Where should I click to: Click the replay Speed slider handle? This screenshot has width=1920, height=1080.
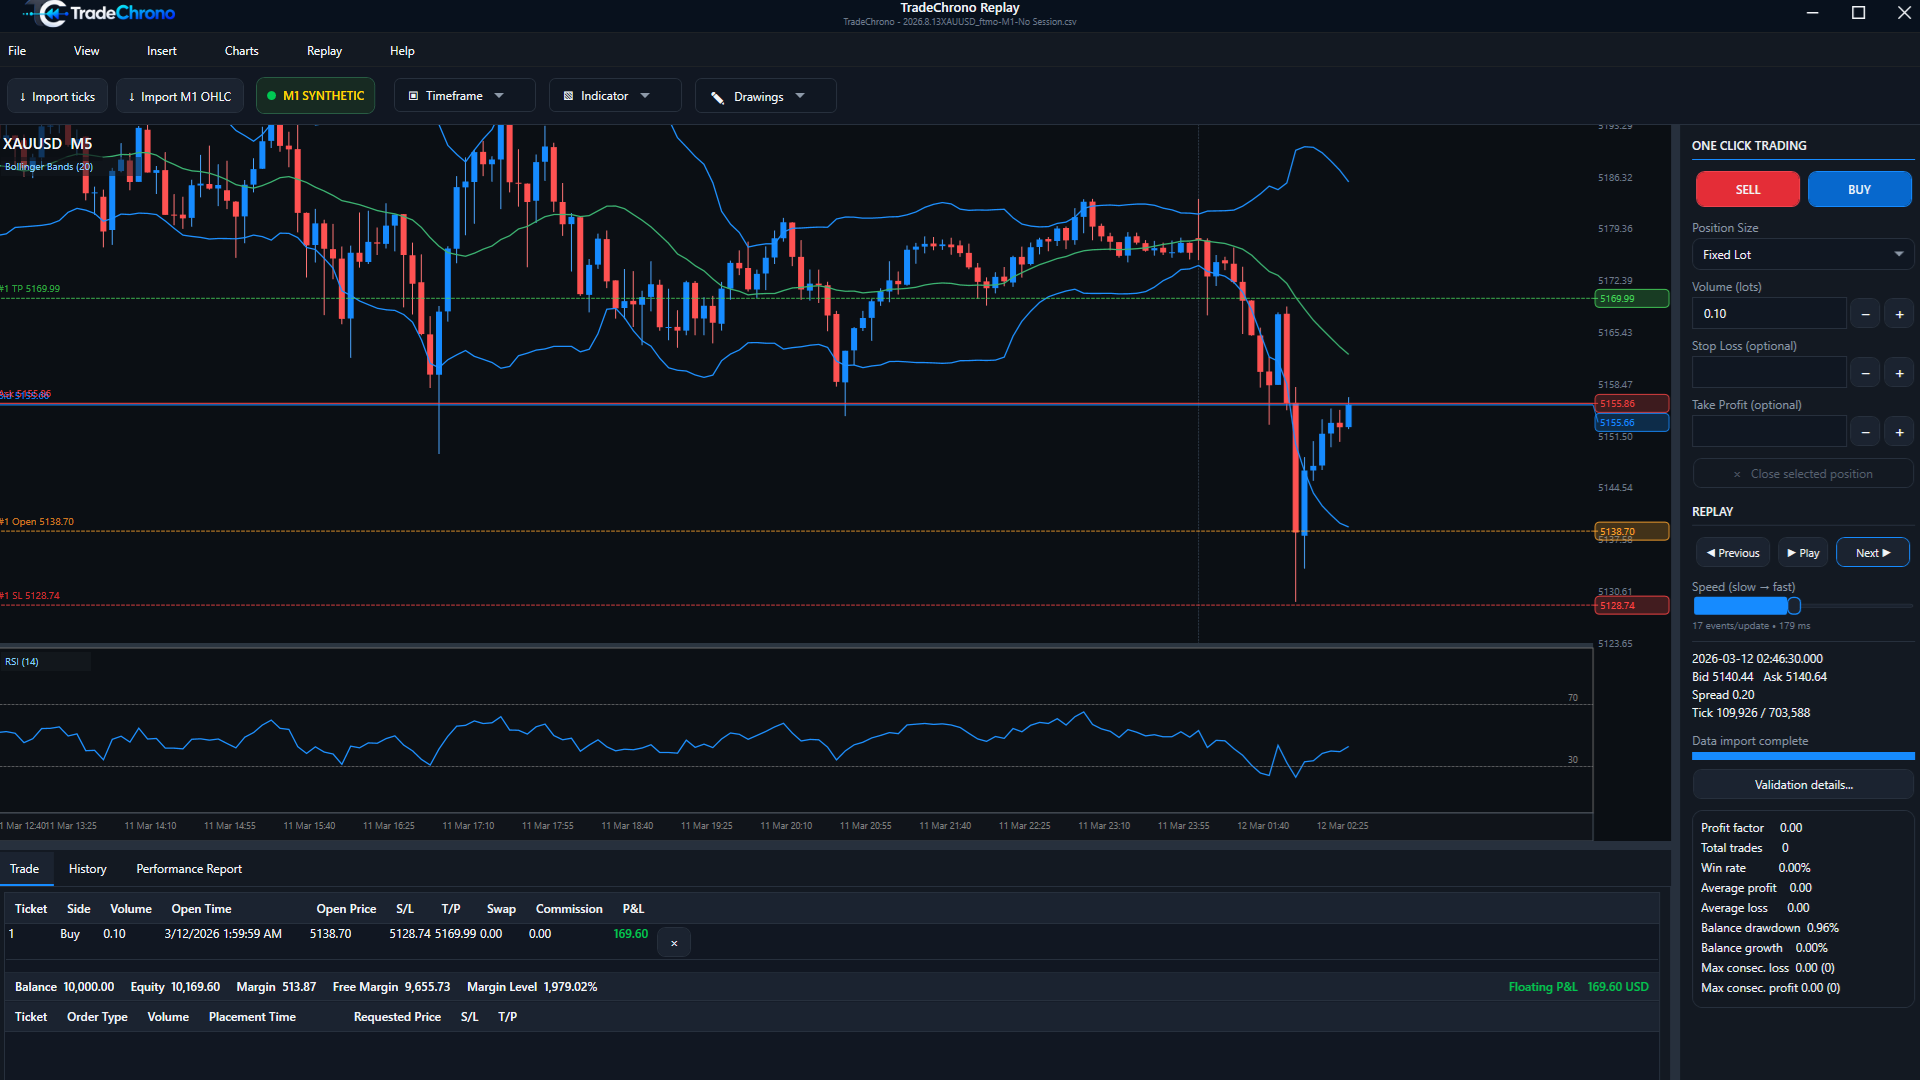point(1794,606)
